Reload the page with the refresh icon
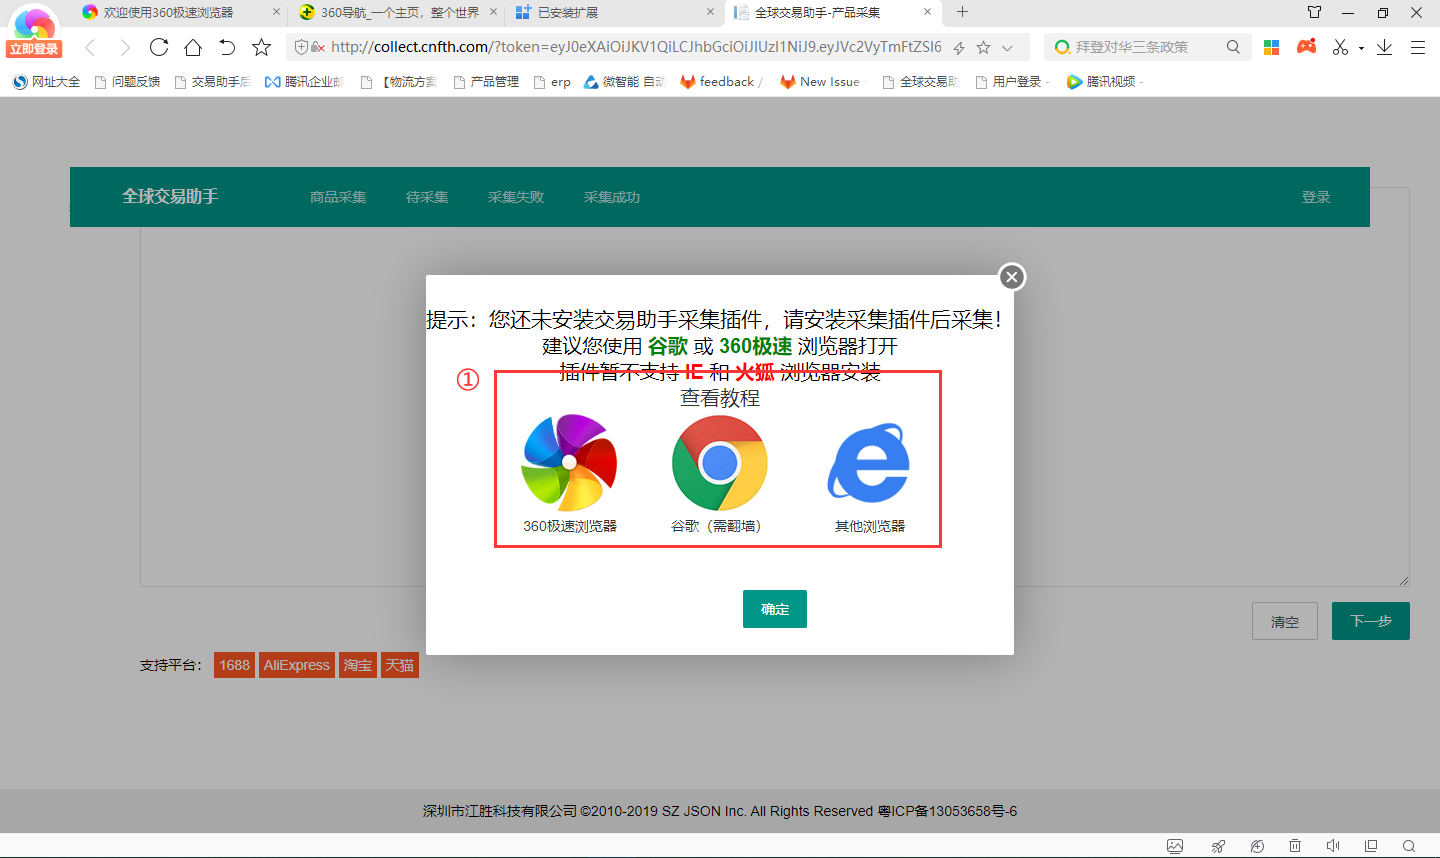 pos(159,47)
